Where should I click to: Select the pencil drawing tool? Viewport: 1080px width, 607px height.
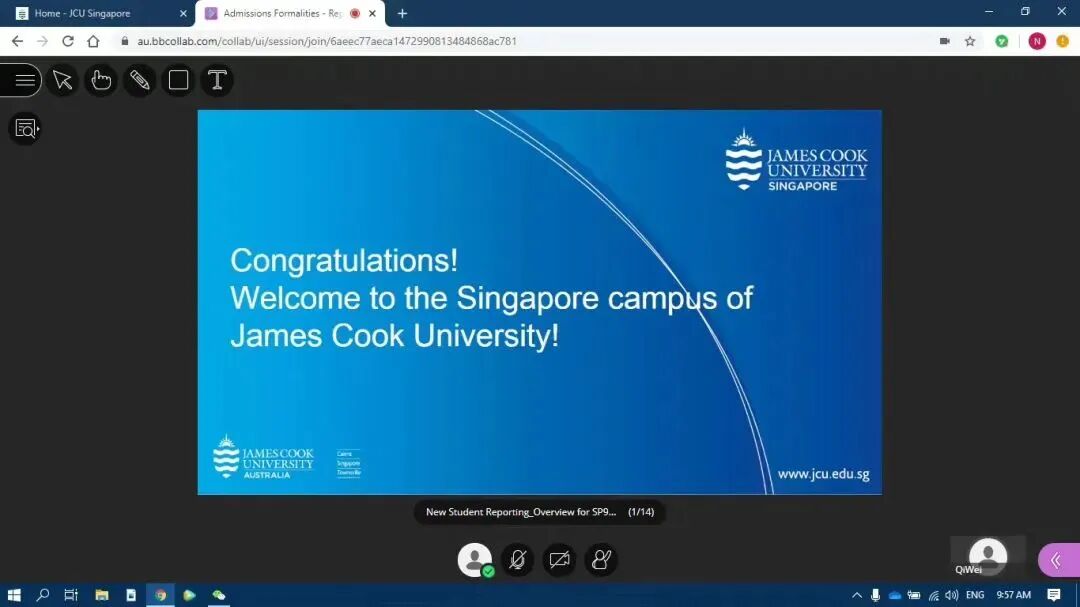140,80
